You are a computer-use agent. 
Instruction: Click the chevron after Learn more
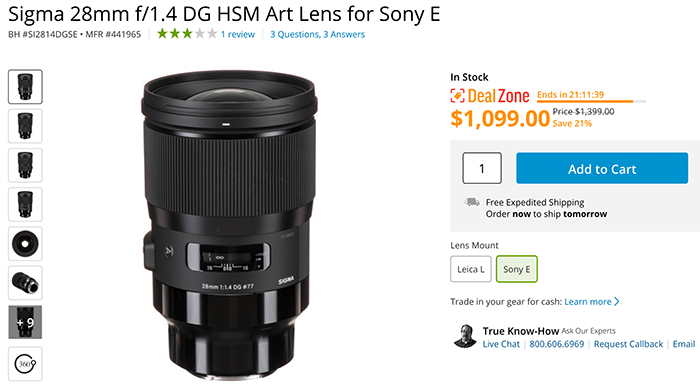[617, 302]
